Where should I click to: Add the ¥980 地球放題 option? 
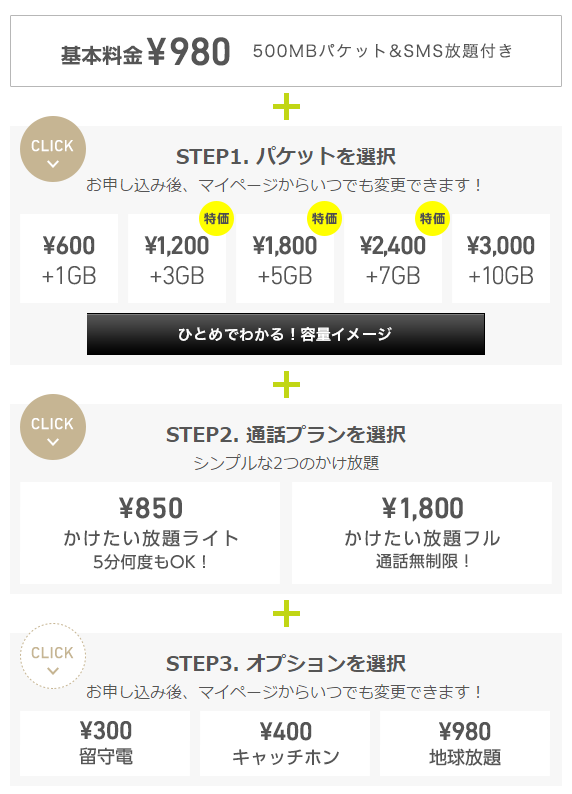click(x=465, y=743)
